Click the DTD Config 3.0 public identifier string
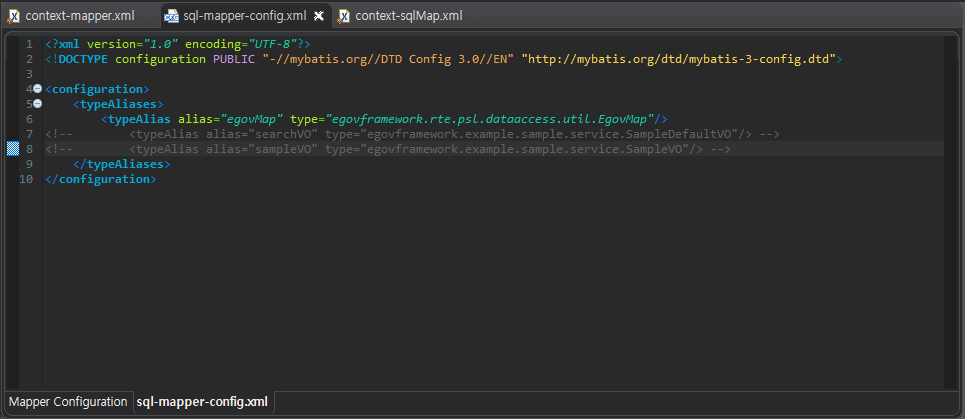Viewport: 965px width, 419px height. [x=388, y=59]
